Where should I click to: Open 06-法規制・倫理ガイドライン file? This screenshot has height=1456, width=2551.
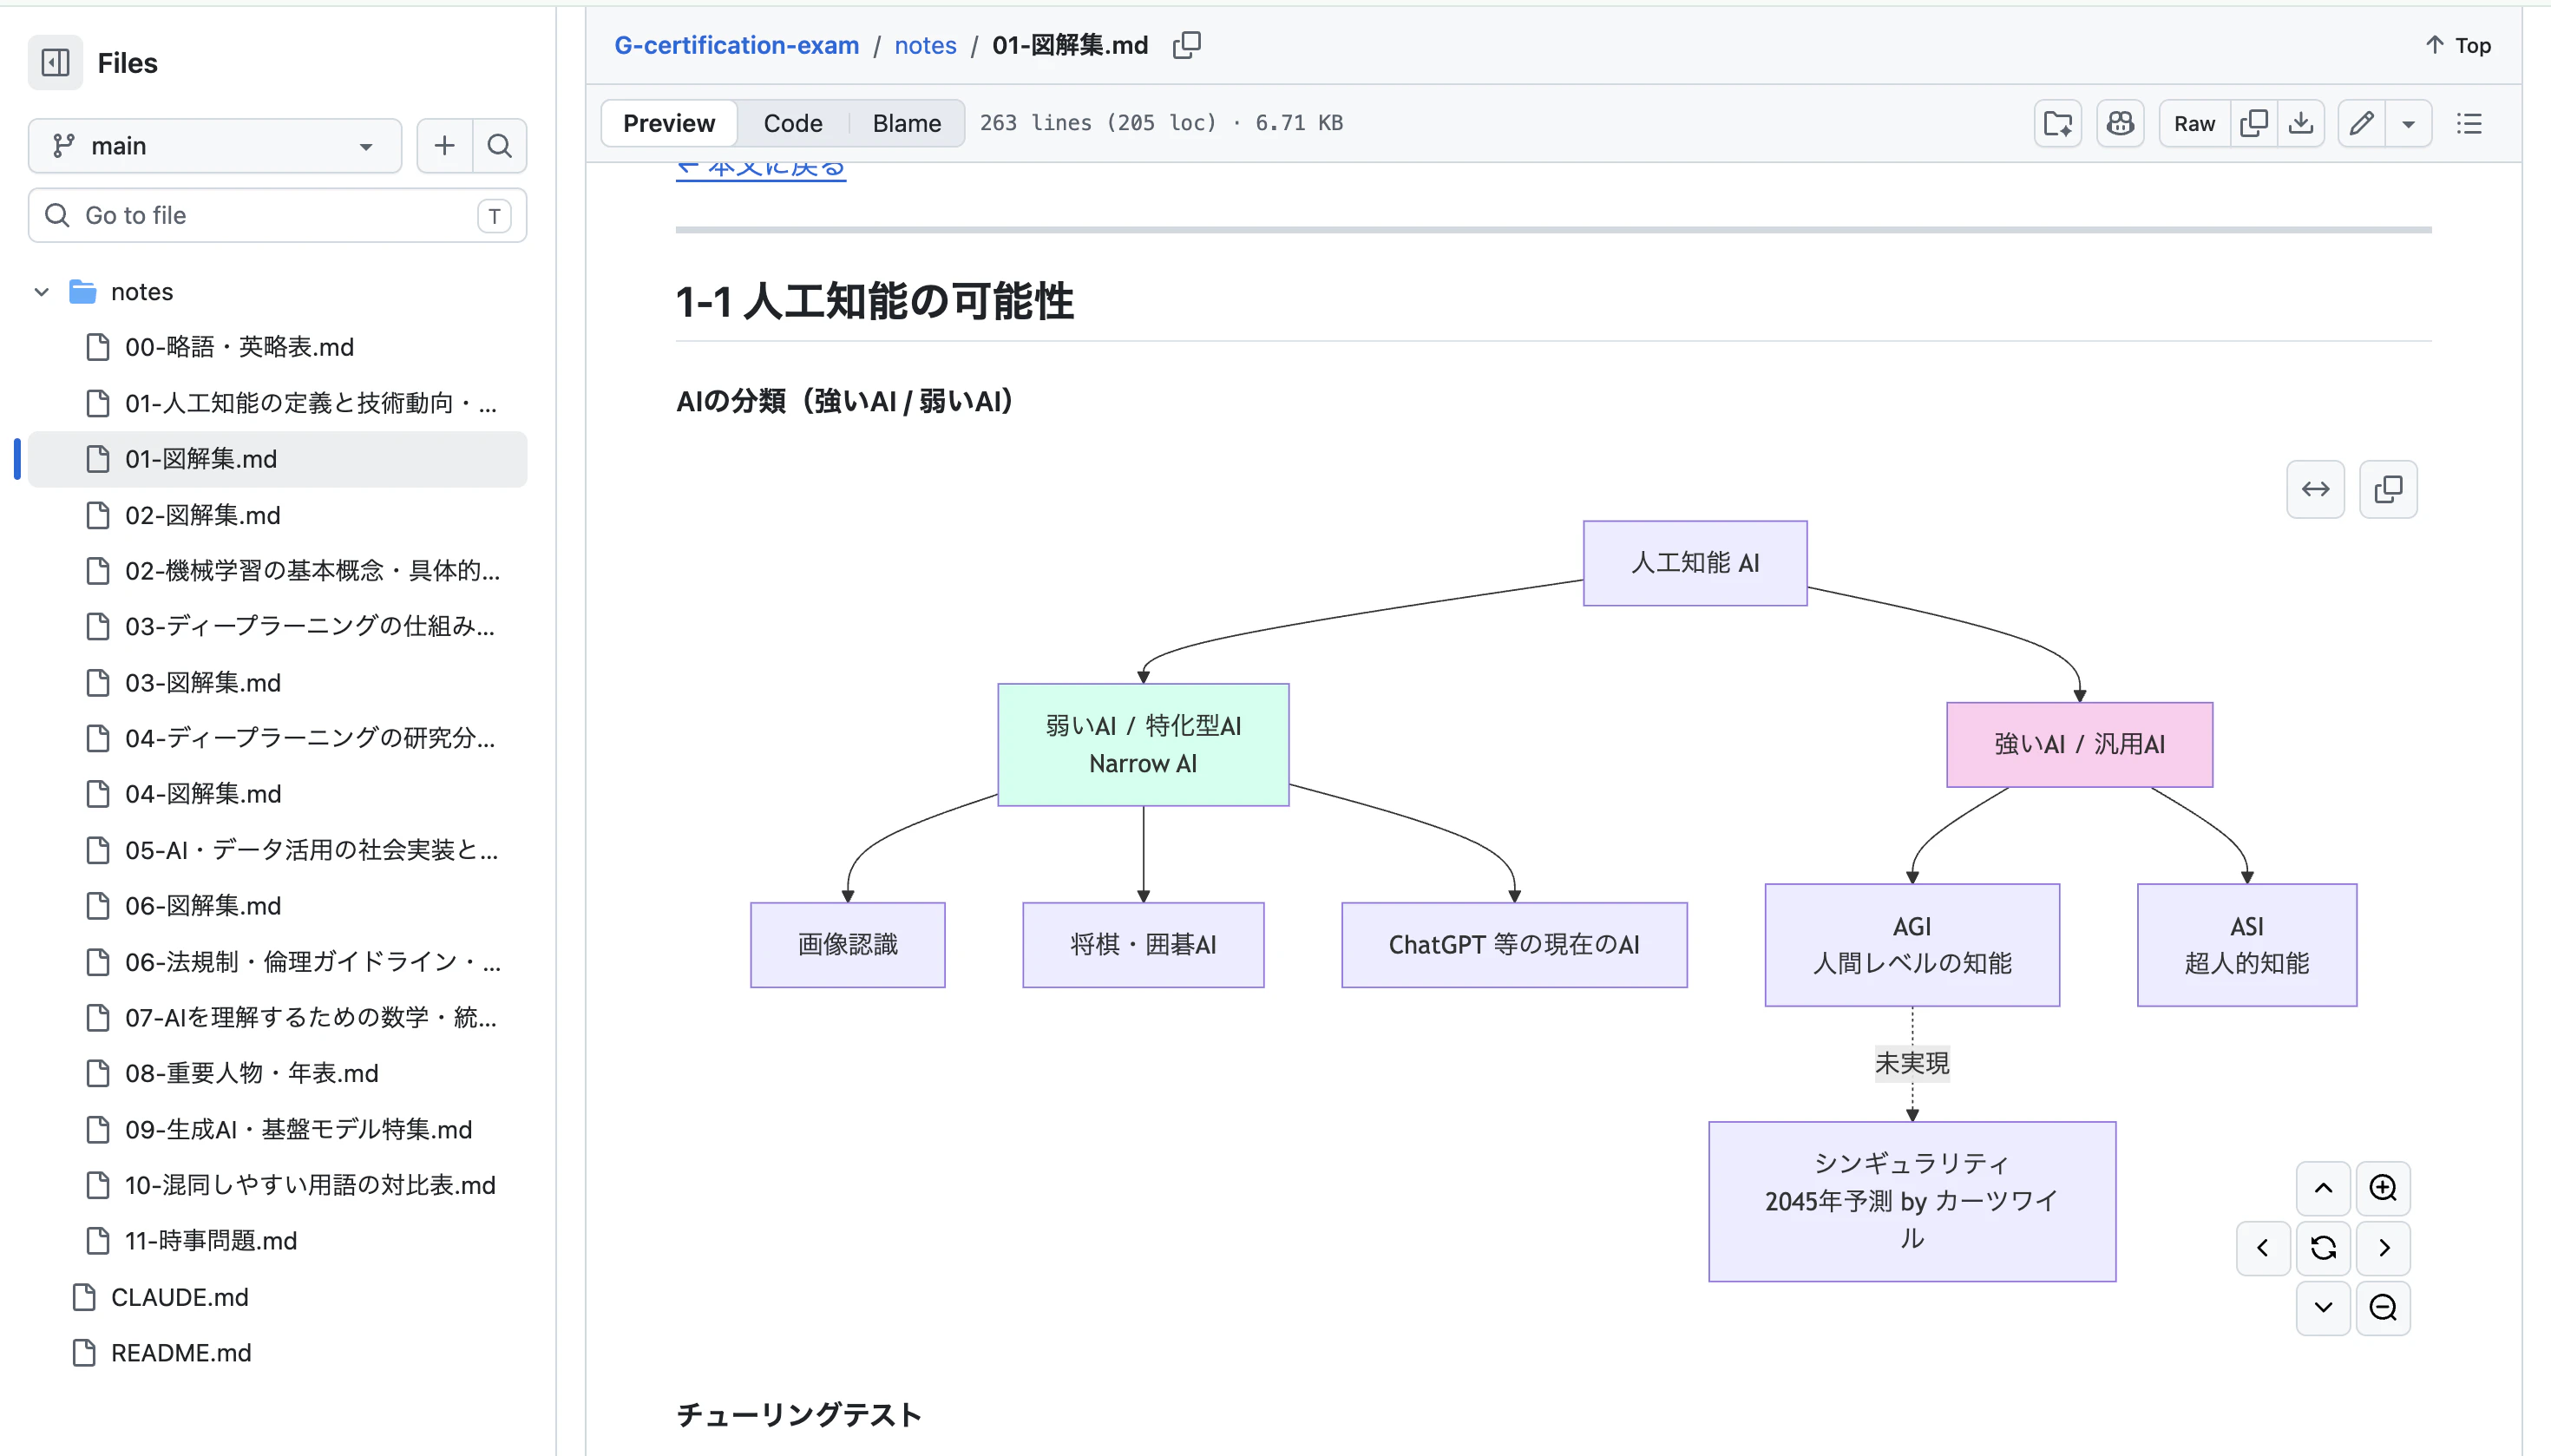click(277, 962)
